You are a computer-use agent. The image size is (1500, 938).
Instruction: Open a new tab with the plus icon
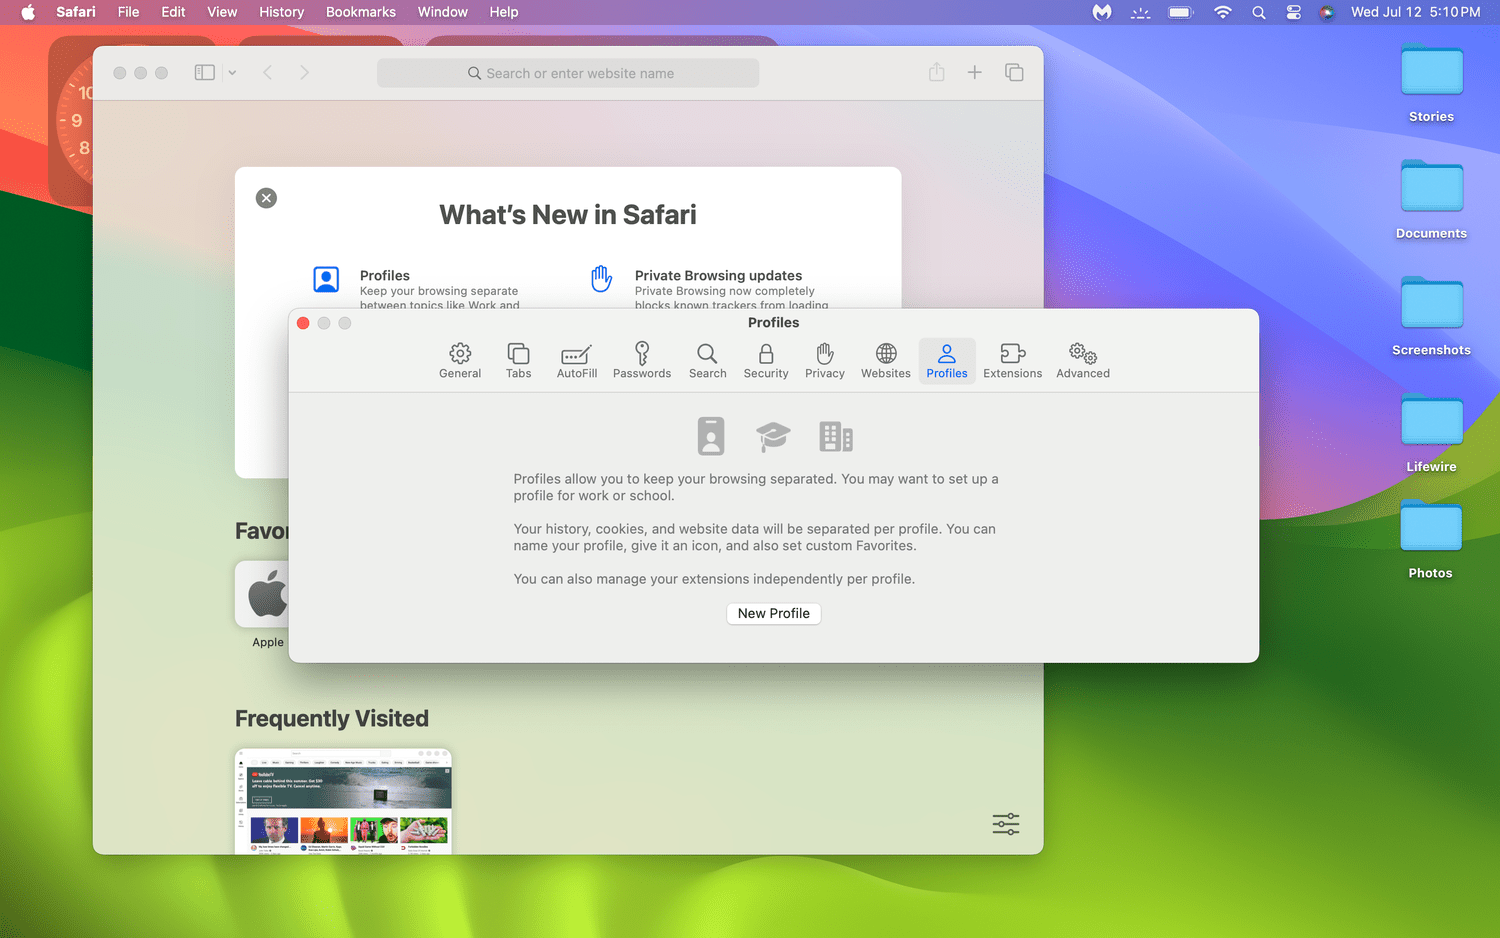coord(975,72)
